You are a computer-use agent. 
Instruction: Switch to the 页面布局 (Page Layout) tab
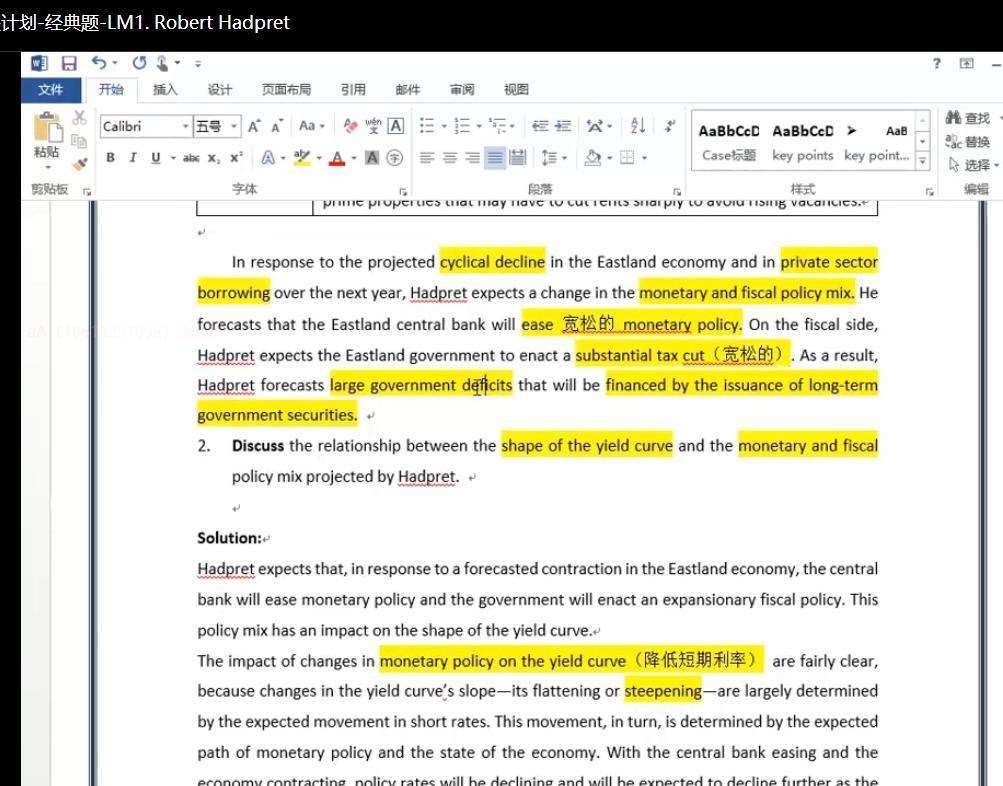click(x=287, y=90)
